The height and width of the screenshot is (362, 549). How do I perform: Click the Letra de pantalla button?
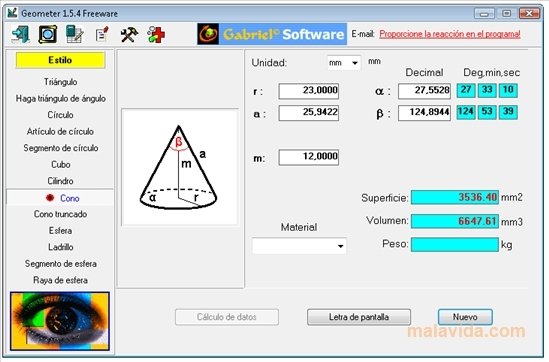point(359,317)
